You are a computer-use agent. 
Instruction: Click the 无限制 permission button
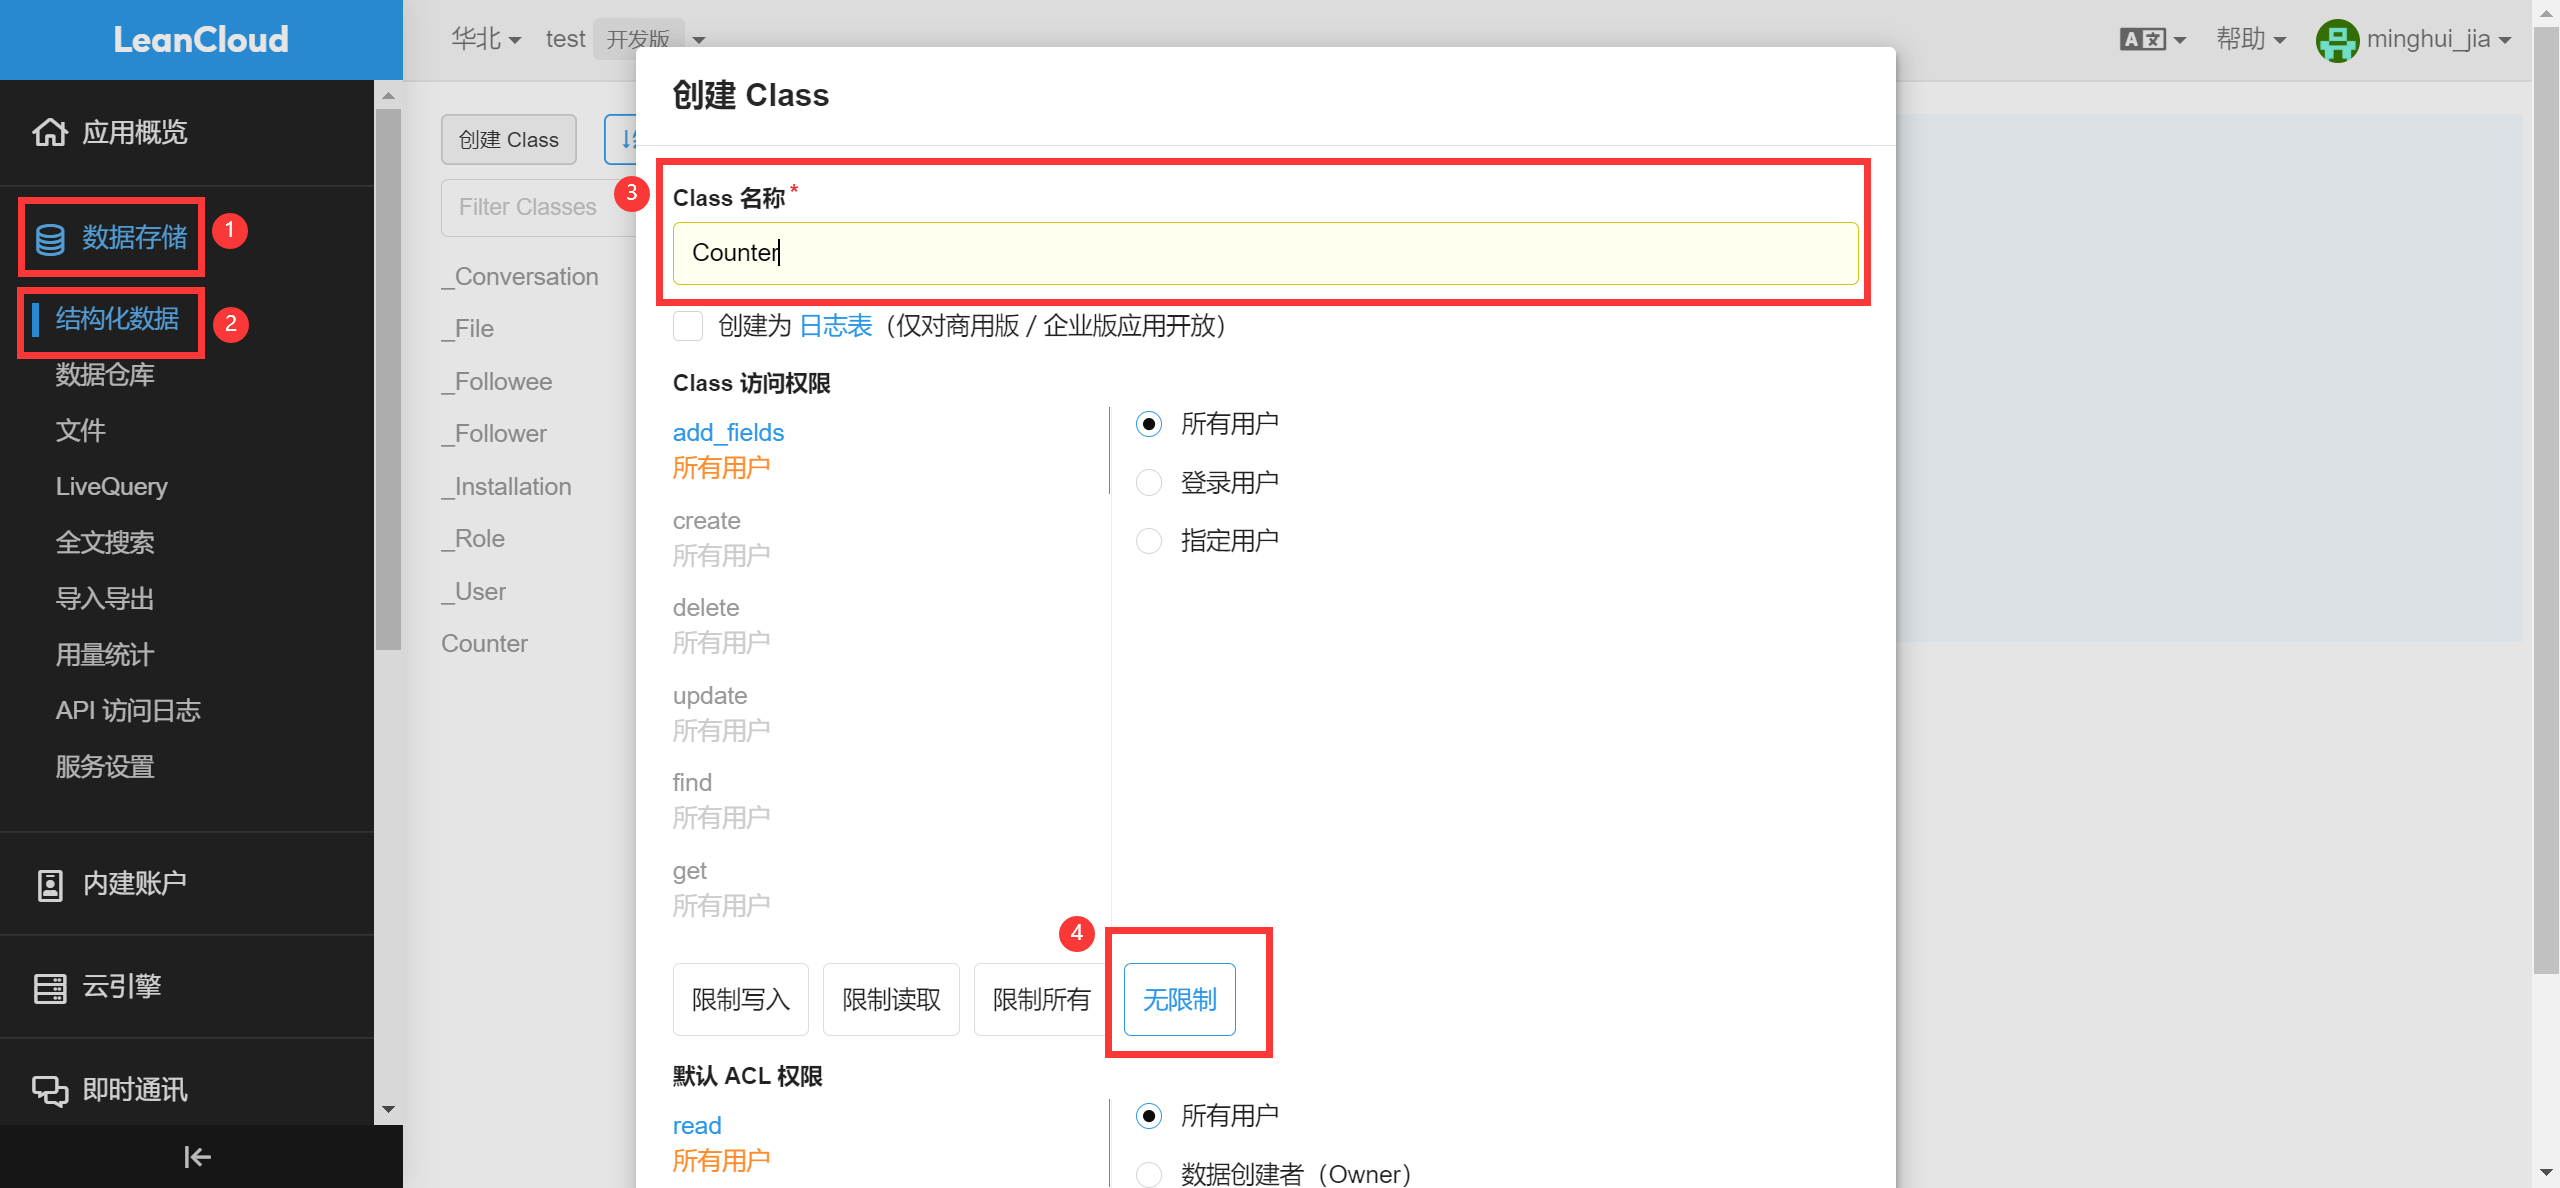1179,999
